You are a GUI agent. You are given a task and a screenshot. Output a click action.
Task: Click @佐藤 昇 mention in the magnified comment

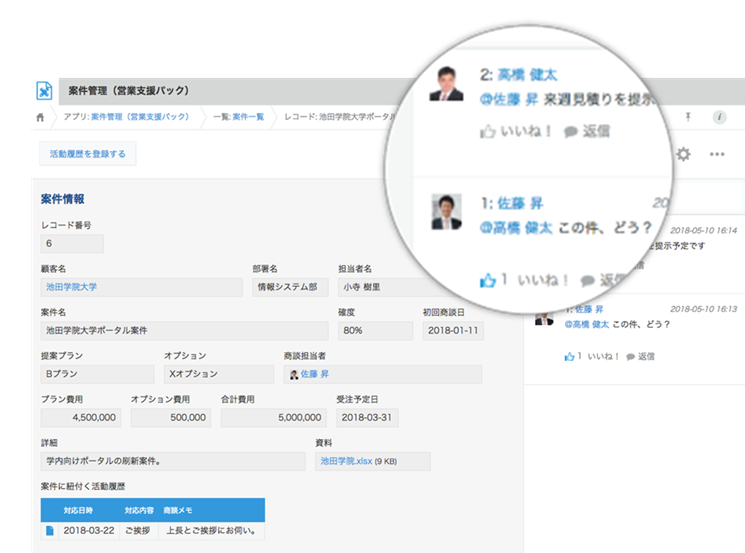(x=509, y=99)
